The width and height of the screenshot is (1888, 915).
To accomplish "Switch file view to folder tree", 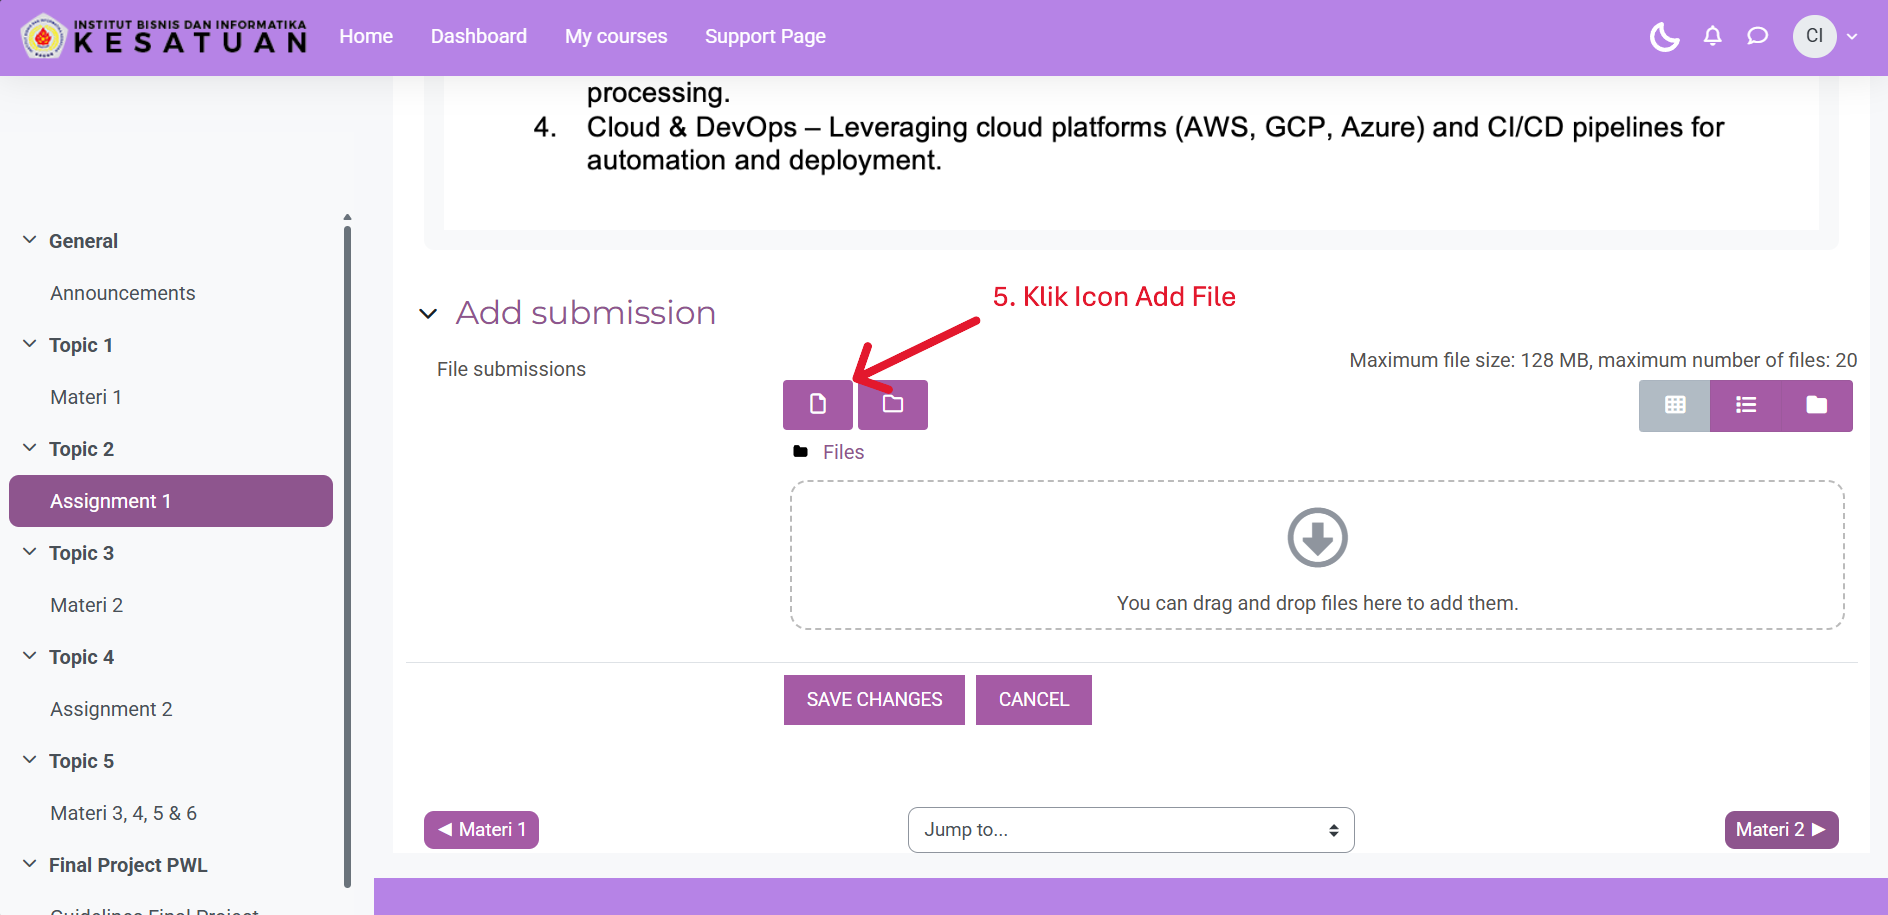I will tap(1816, 405).
